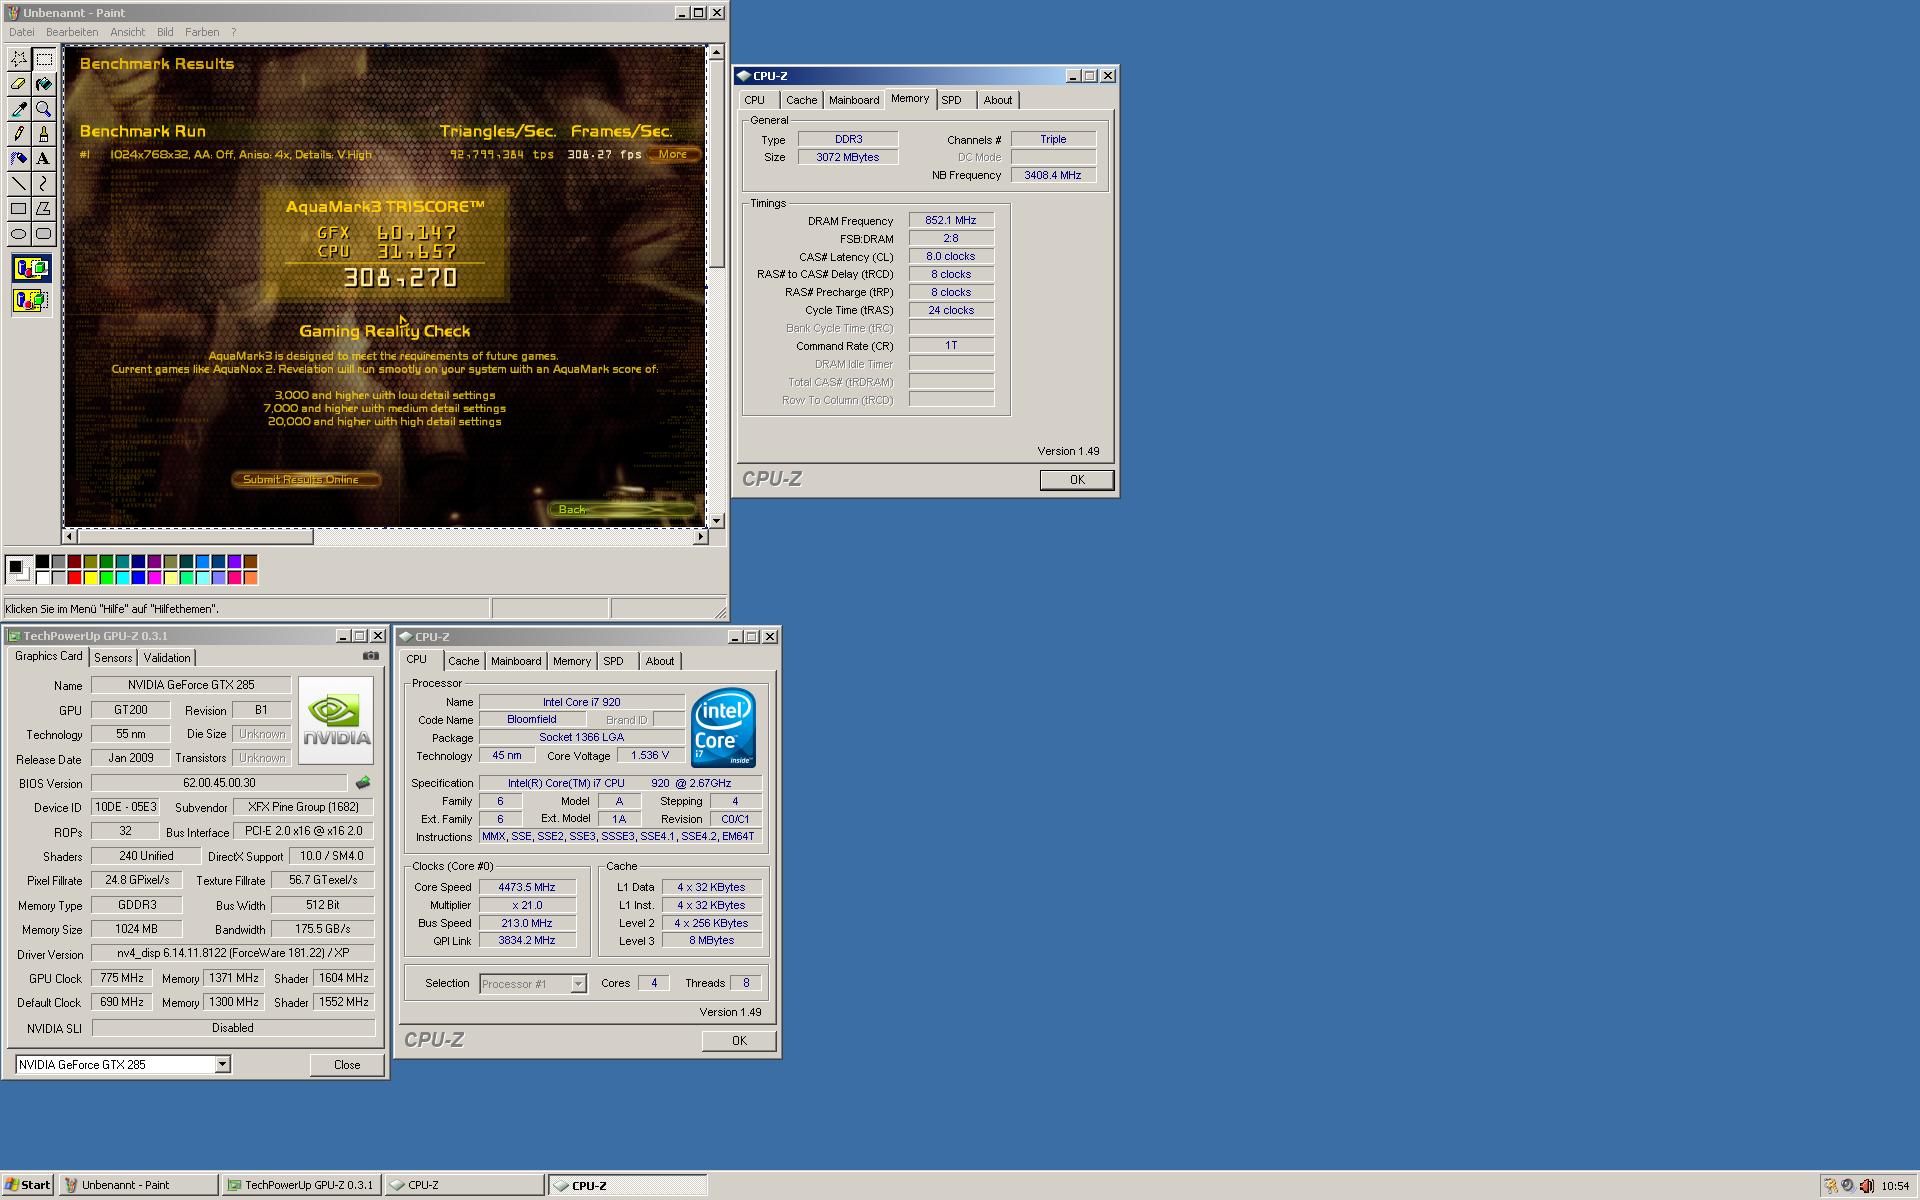Pick the orange color swatch in Paint palette
The height and width of the screenshot is (1200, 1920).
[x=251, y=578]
